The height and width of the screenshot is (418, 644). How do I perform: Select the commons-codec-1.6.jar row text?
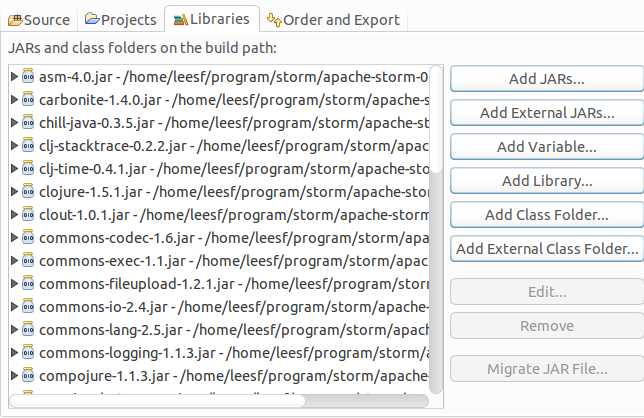234,237
